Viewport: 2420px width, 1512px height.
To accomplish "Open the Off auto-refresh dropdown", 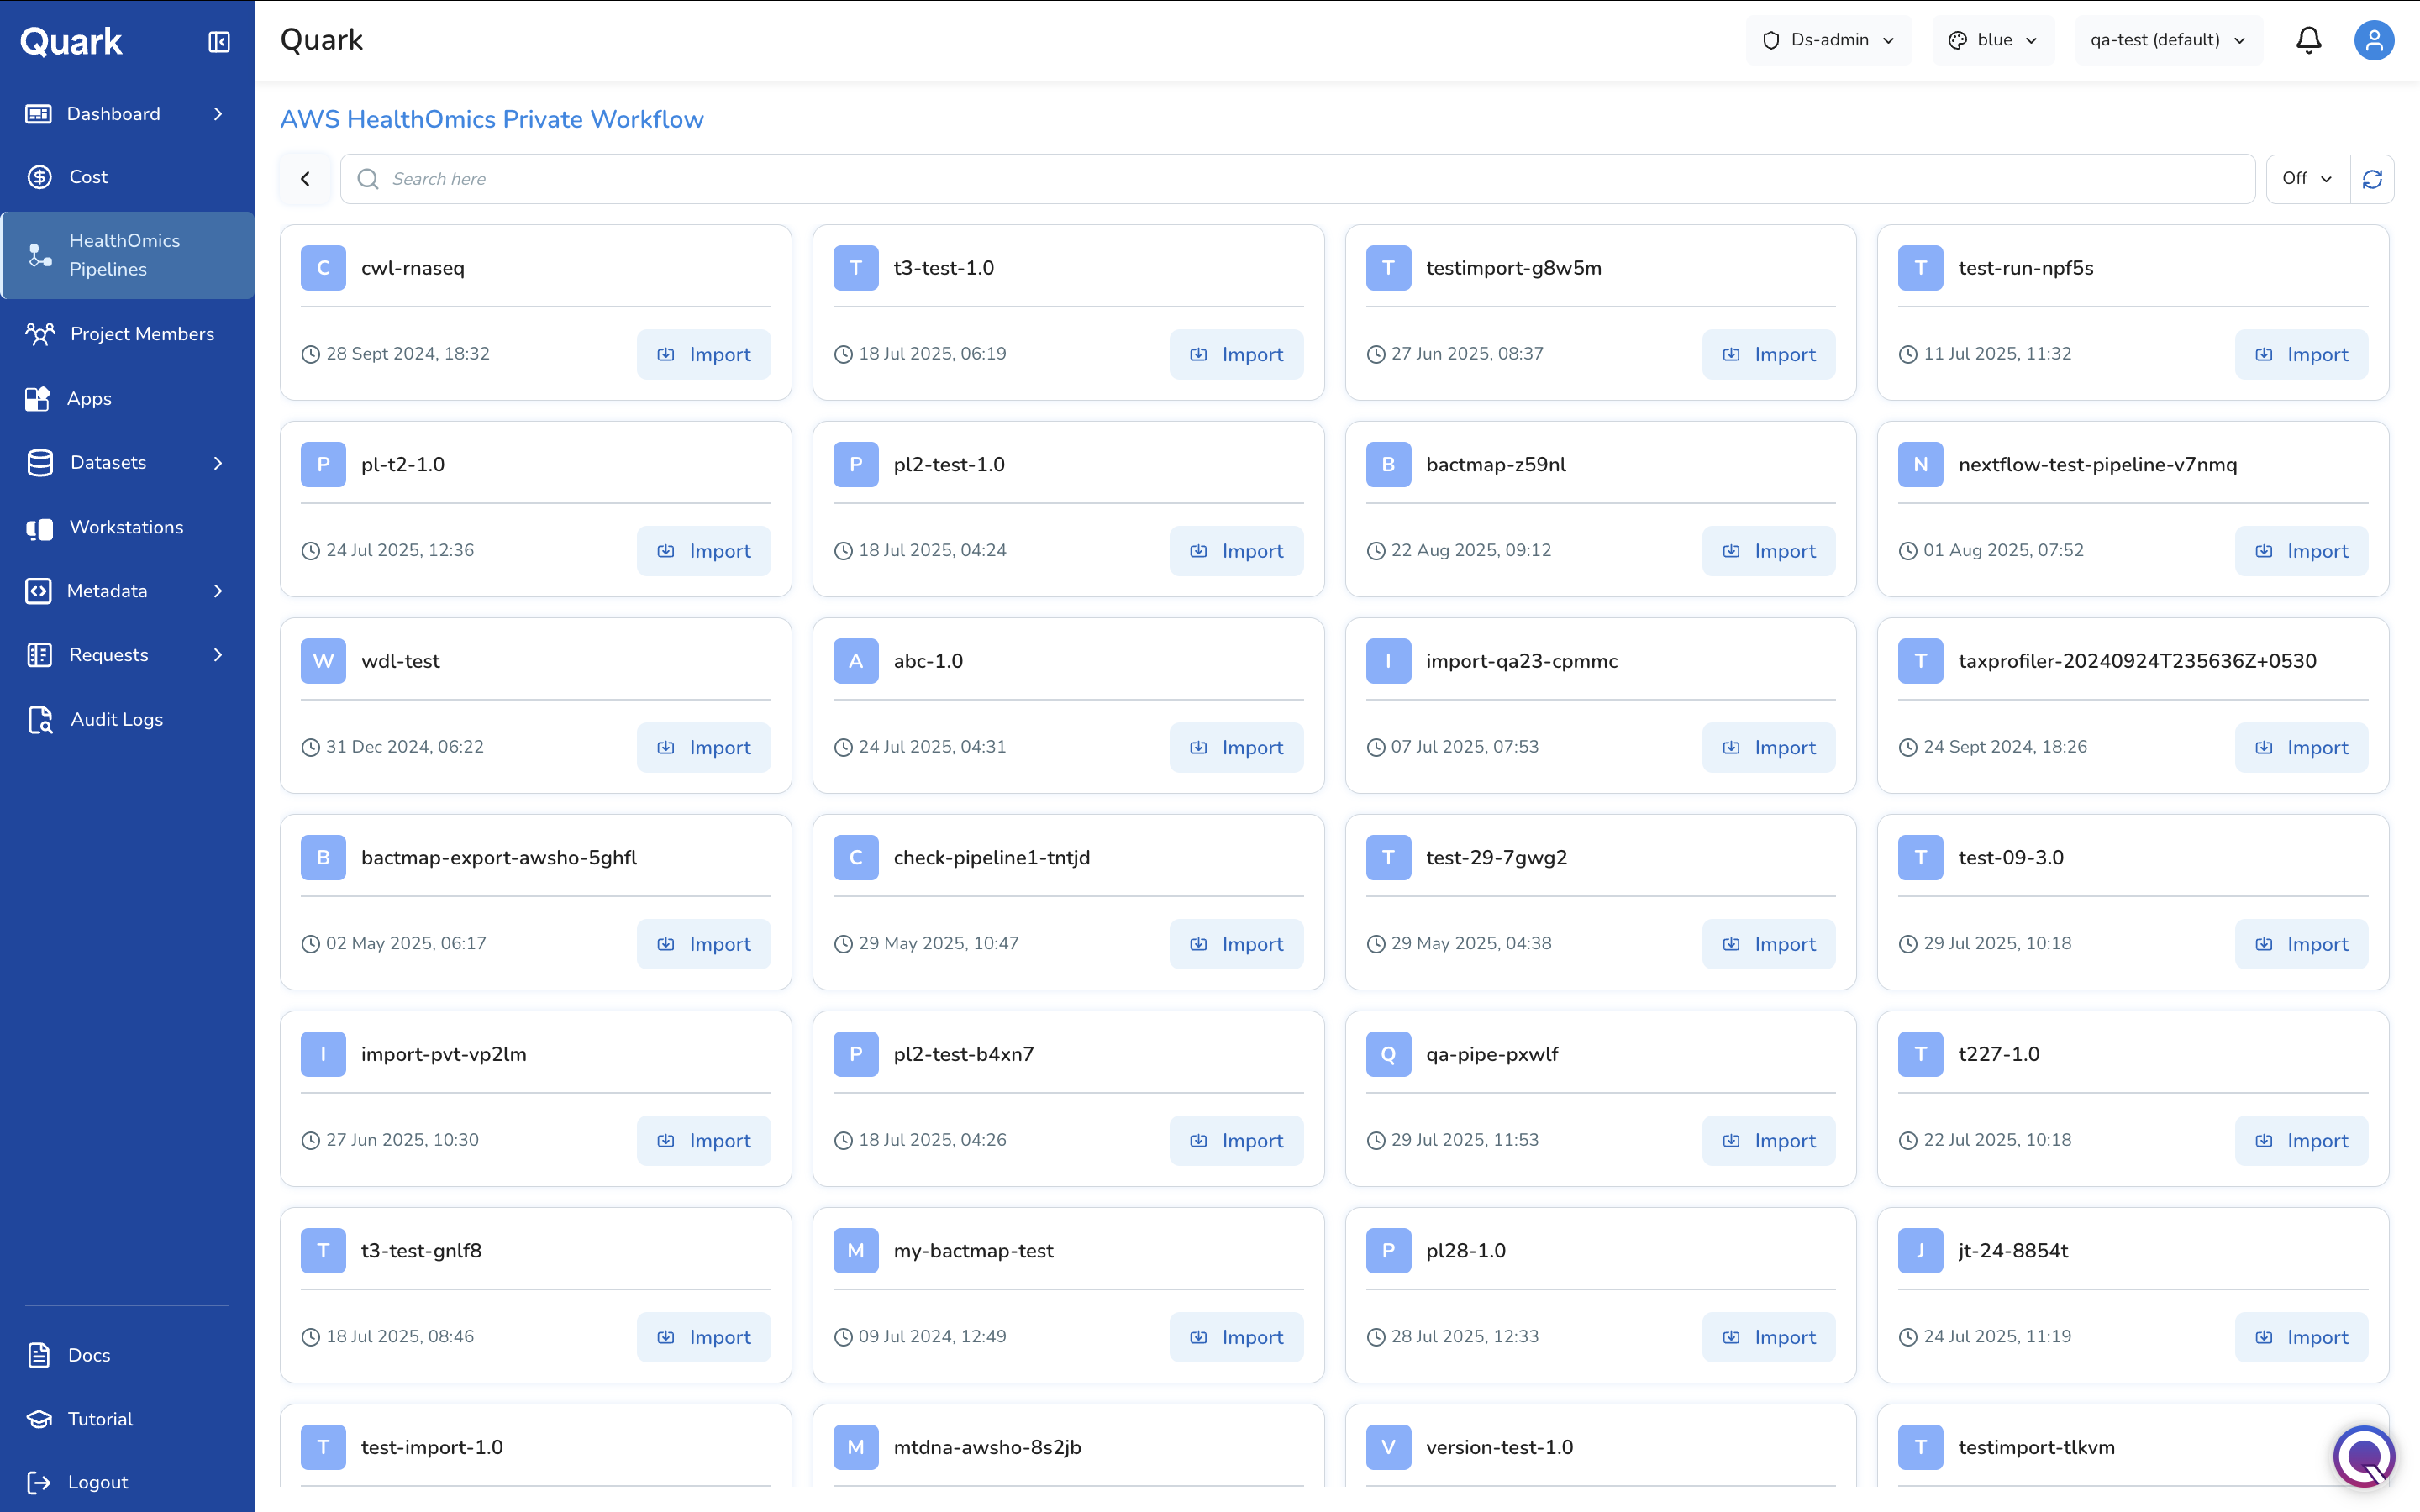I will click(2307, 179).
